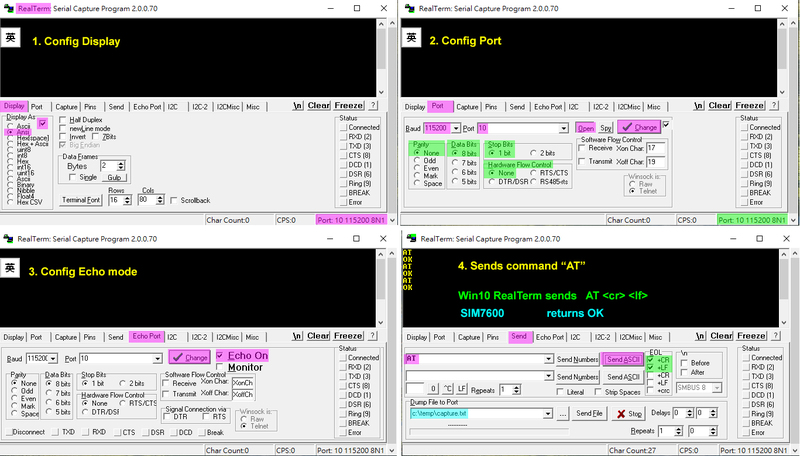Enable Half Duplex checkbox
The image size is (800, 456).
[x=63, y=120]
